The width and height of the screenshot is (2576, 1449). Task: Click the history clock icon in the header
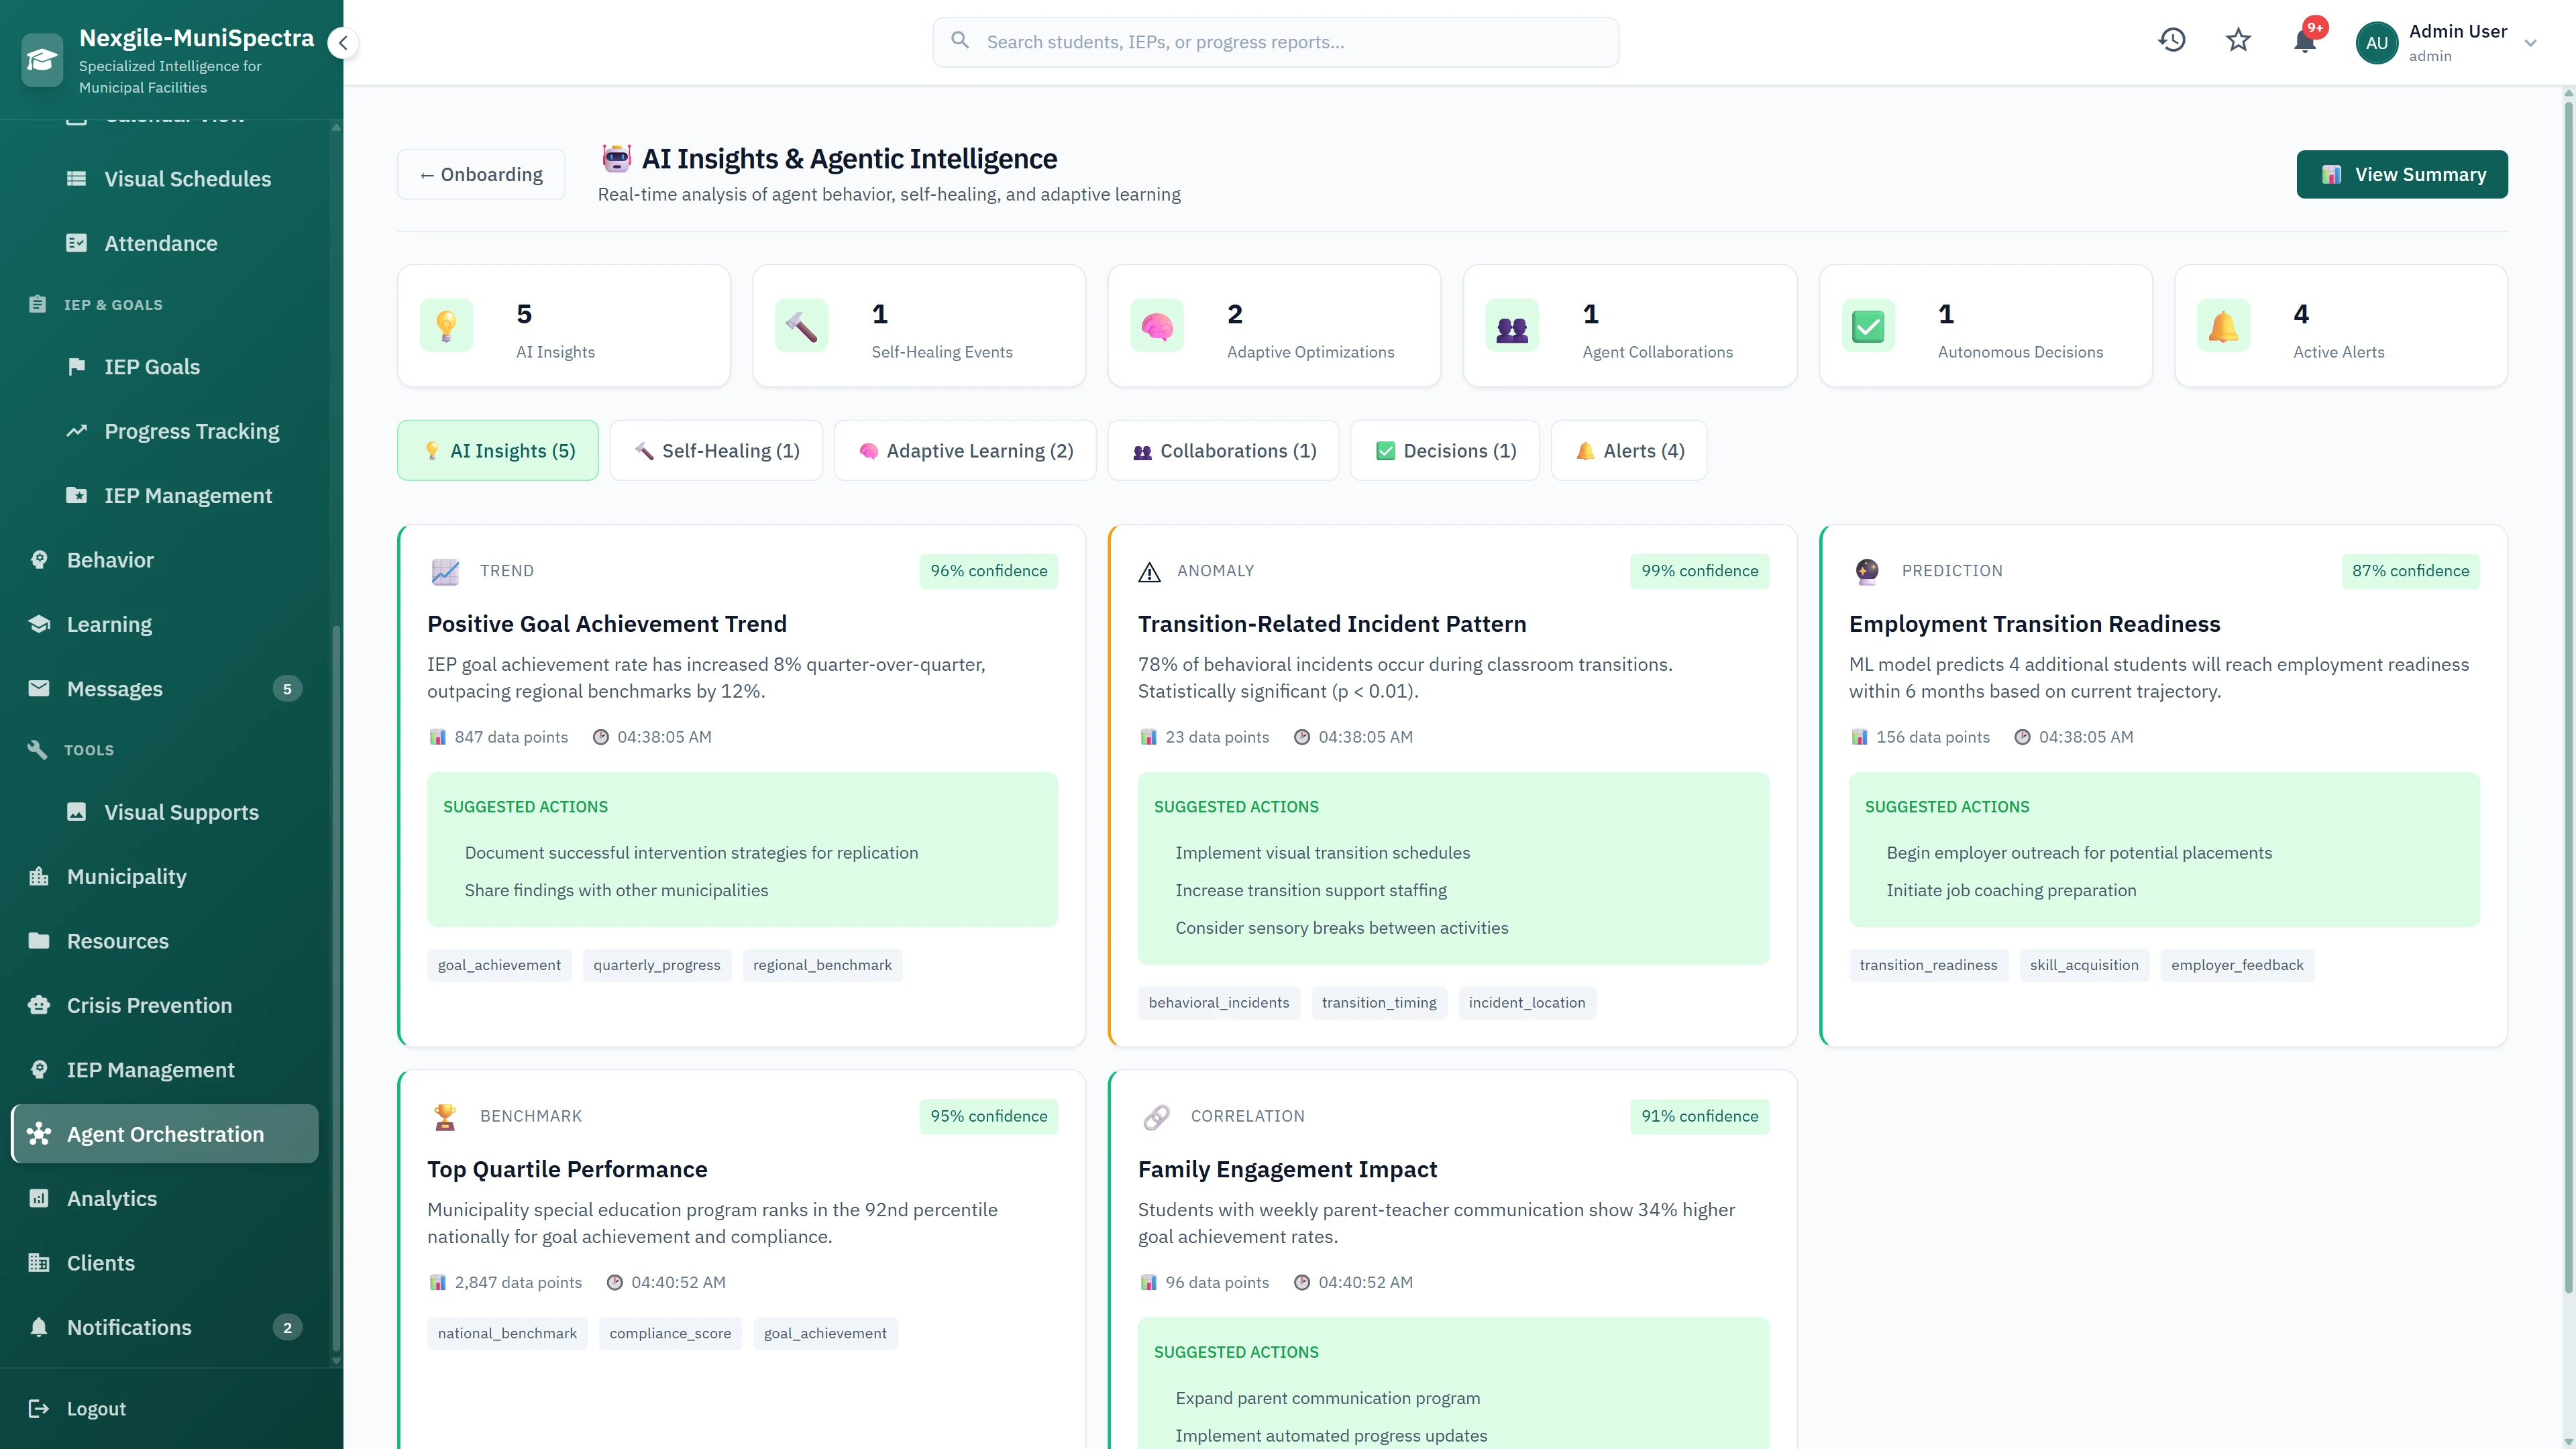tap(2172, 41)
